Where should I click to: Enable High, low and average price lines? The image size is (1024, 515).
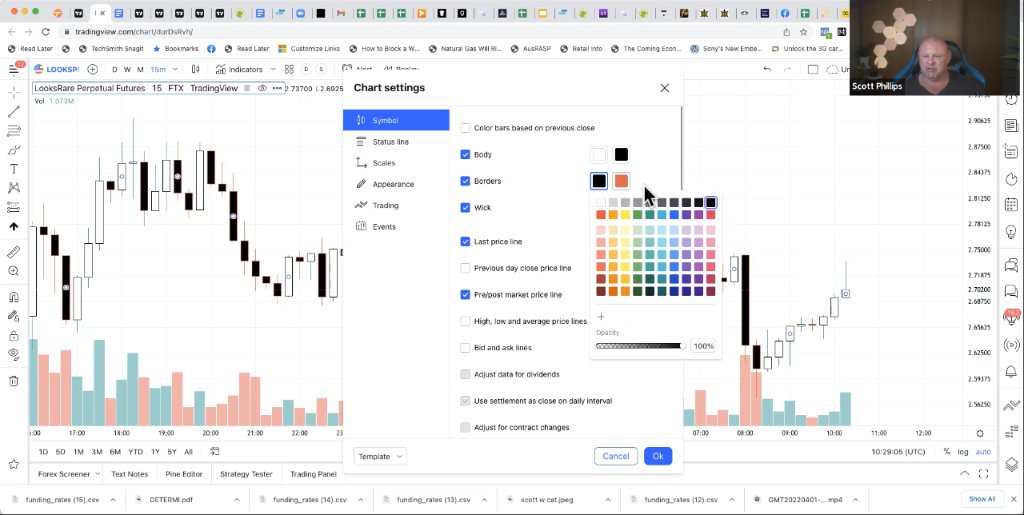pyautogui.click(x=465, y=321)
